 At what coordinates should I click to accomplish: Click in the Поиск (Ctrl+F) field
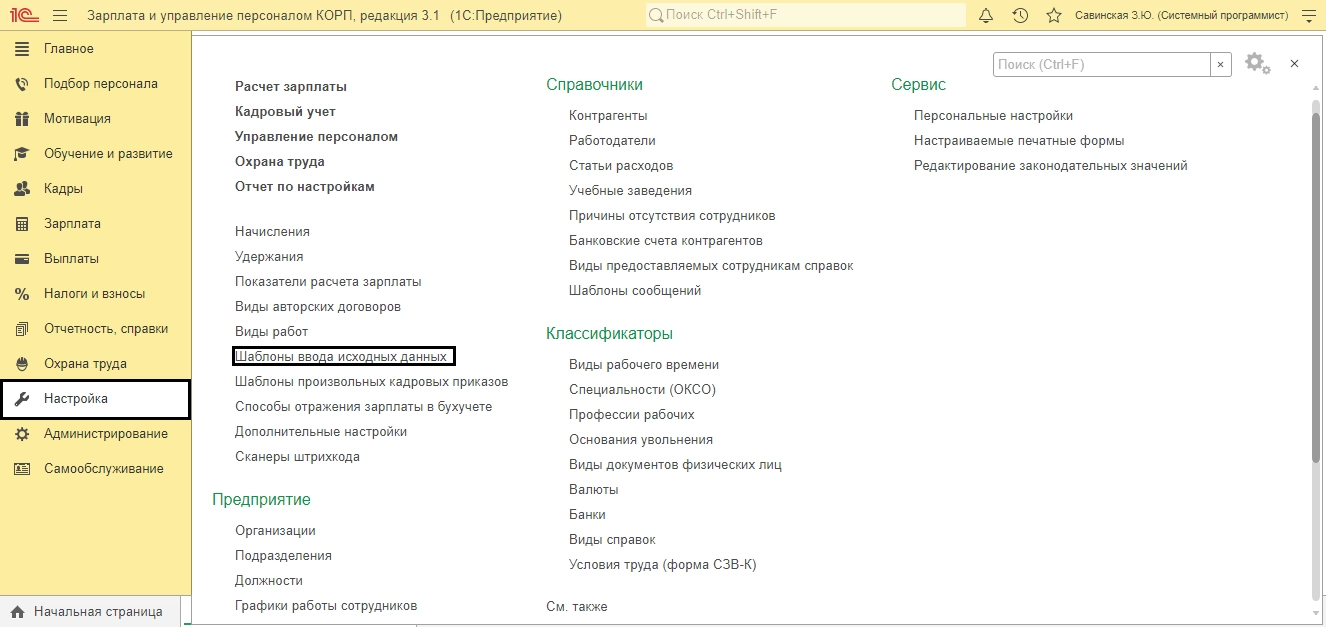tap(1102, 64)
